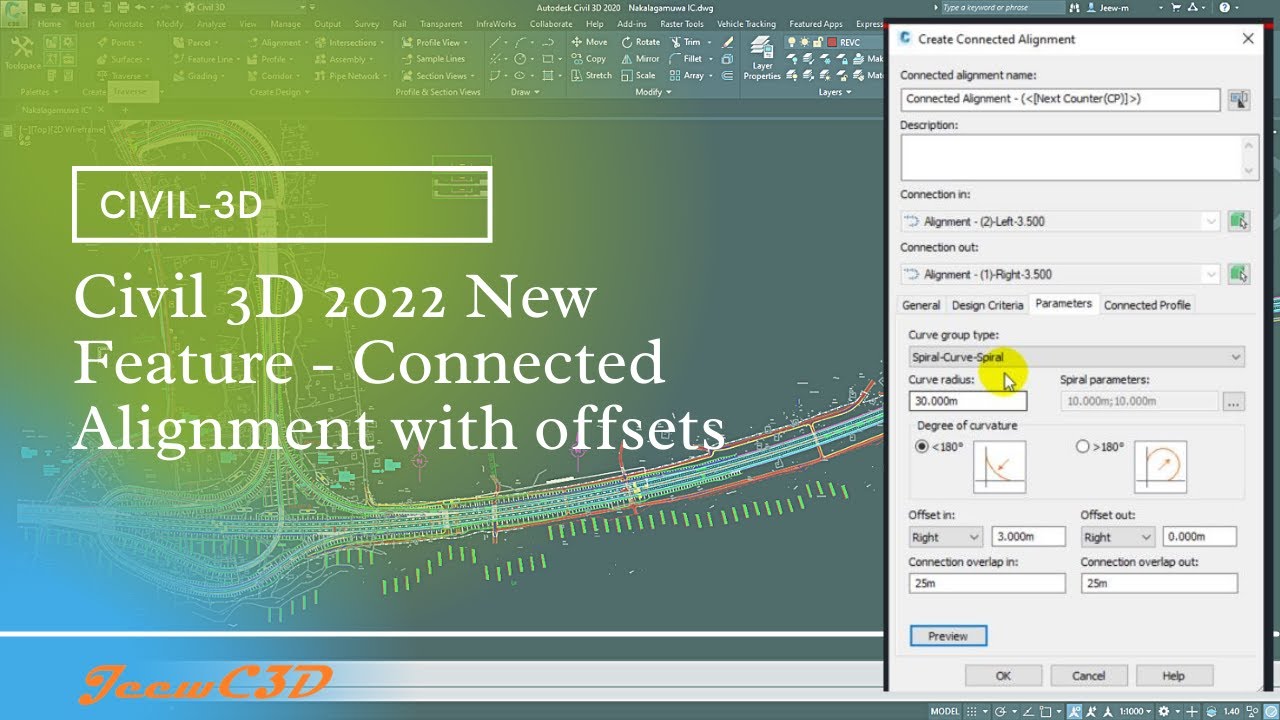1280x720 pixels.
Task: Open Layer Properties in the Layers panel
Action: 762,58
